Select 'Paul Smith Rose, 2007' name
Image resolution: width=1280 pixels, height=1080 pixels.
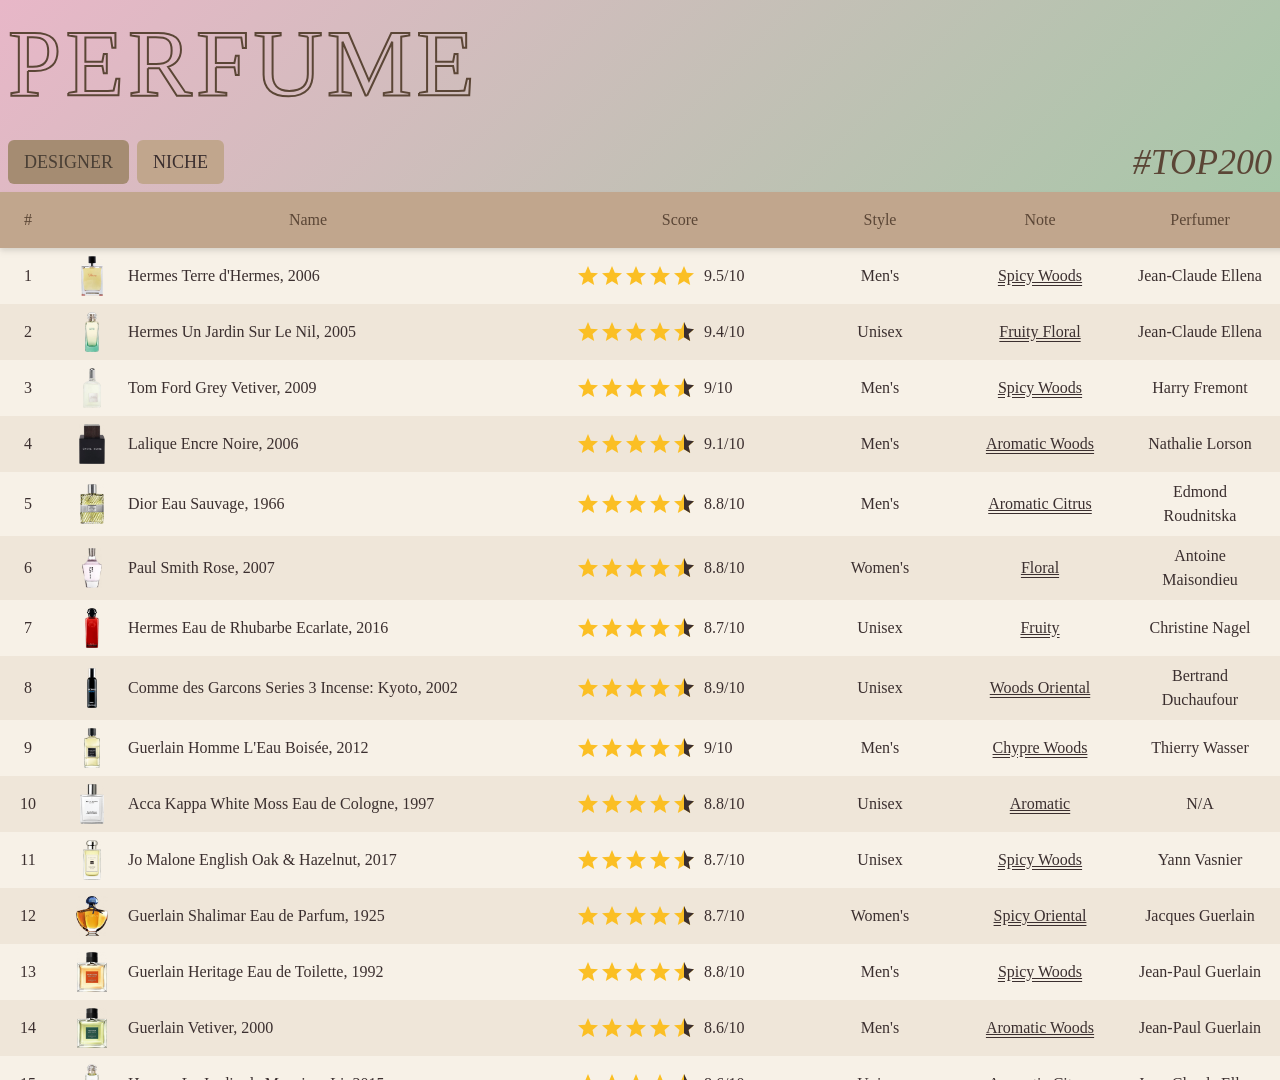click(201, 568)
